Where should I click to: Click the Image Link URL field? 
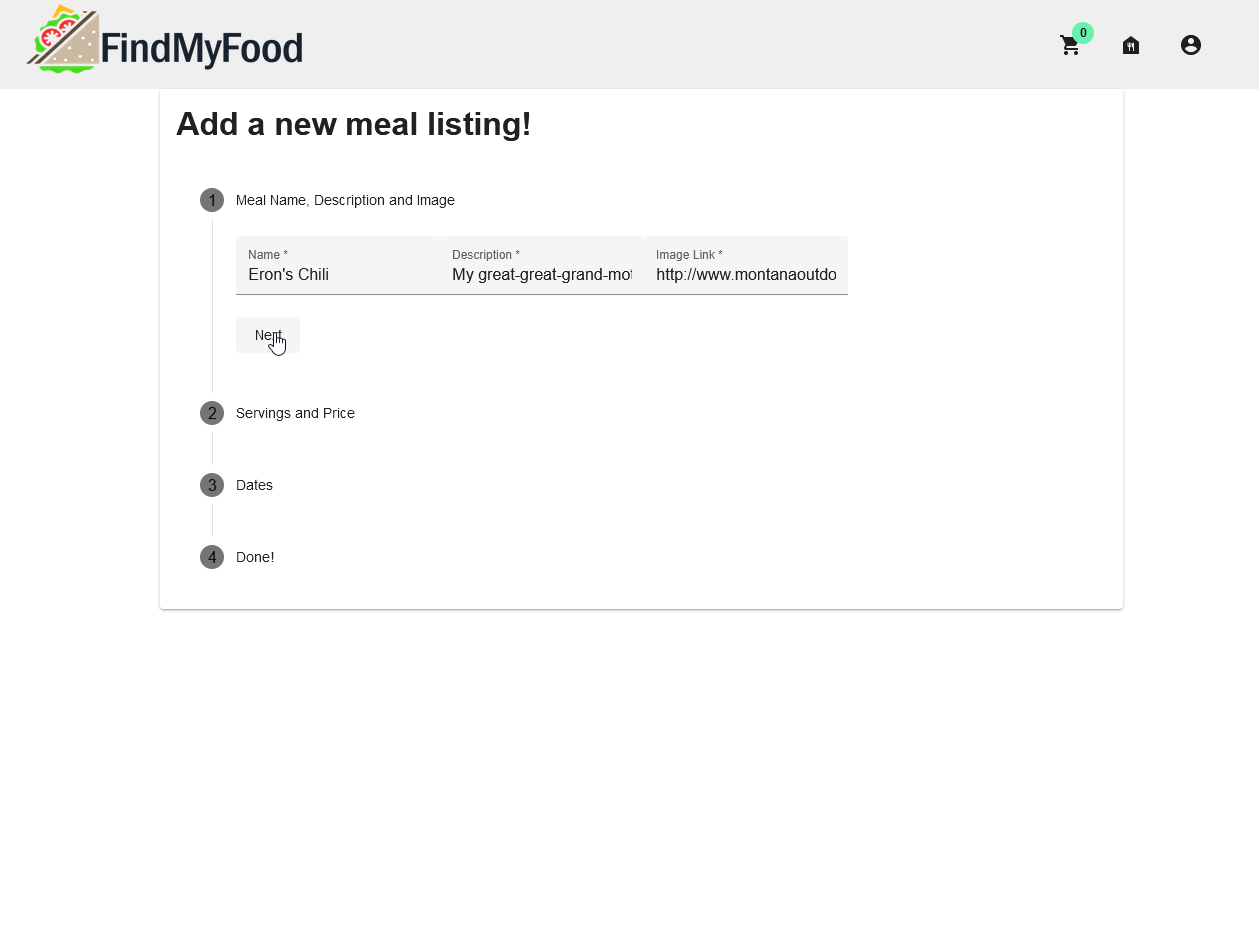click(x=745, y=274)
